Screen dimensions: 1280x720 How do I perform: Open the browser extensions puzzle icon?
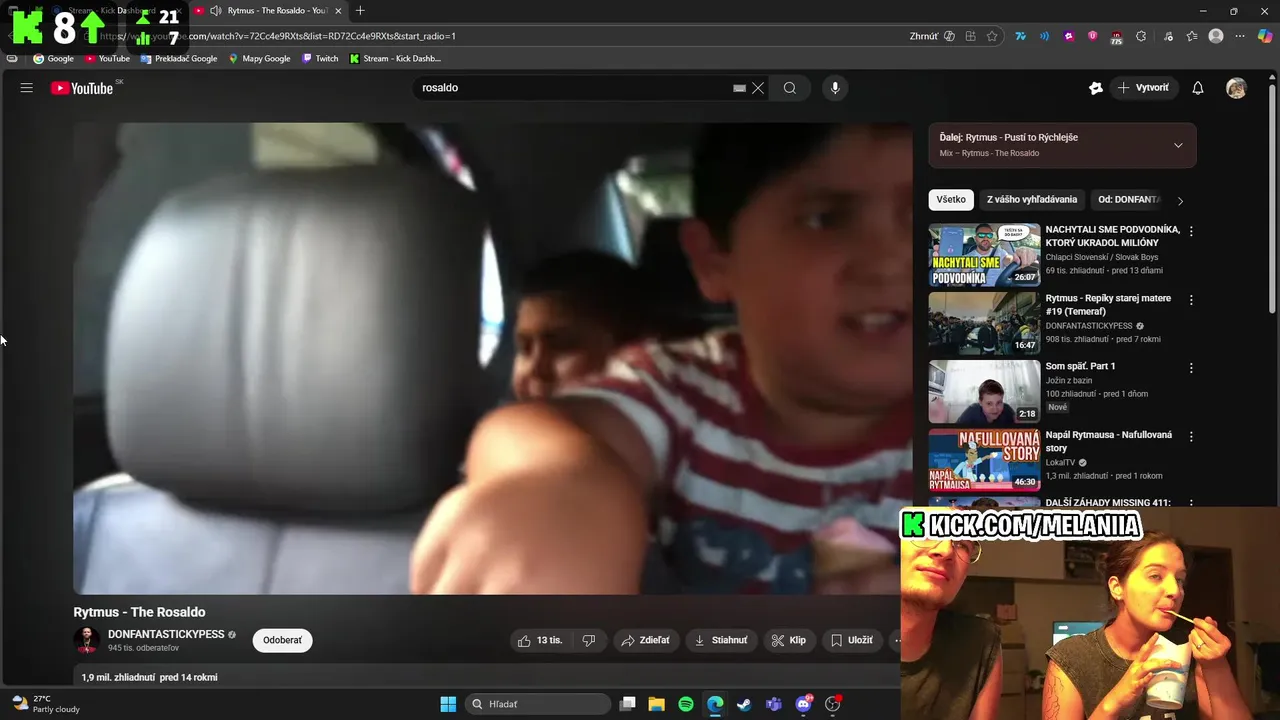point(1141,36)
